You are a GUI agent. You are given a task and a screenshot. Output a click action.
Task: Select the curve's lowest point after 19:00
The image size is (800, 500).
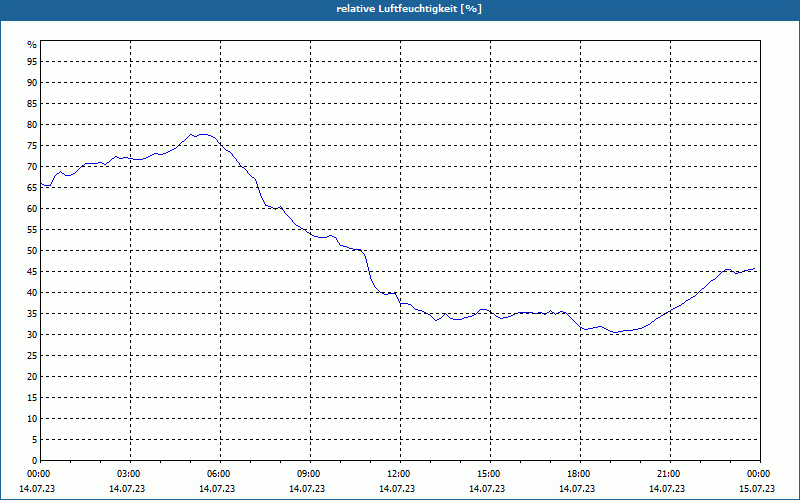[x=615, y=332]
